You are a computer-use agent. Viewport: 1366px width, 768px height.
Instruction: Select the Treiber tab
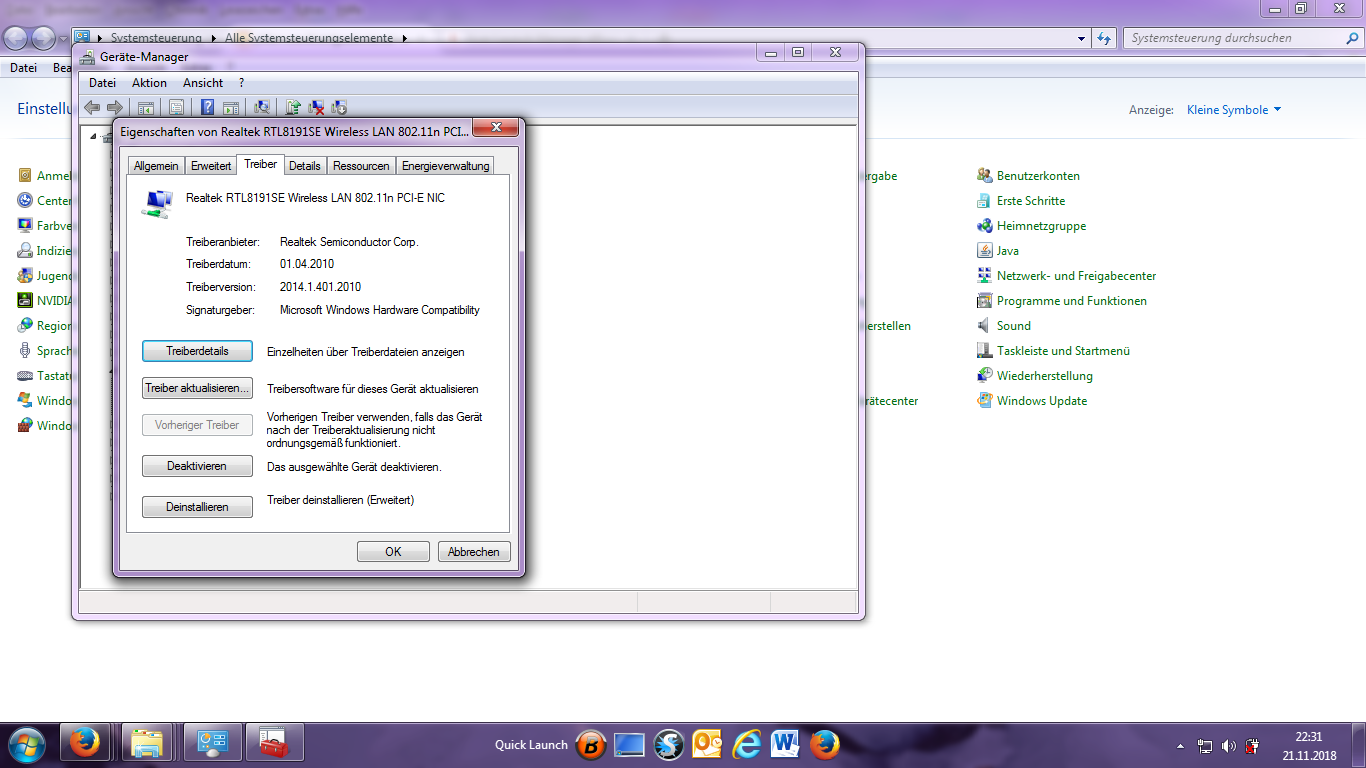click(x=261, y=164)
